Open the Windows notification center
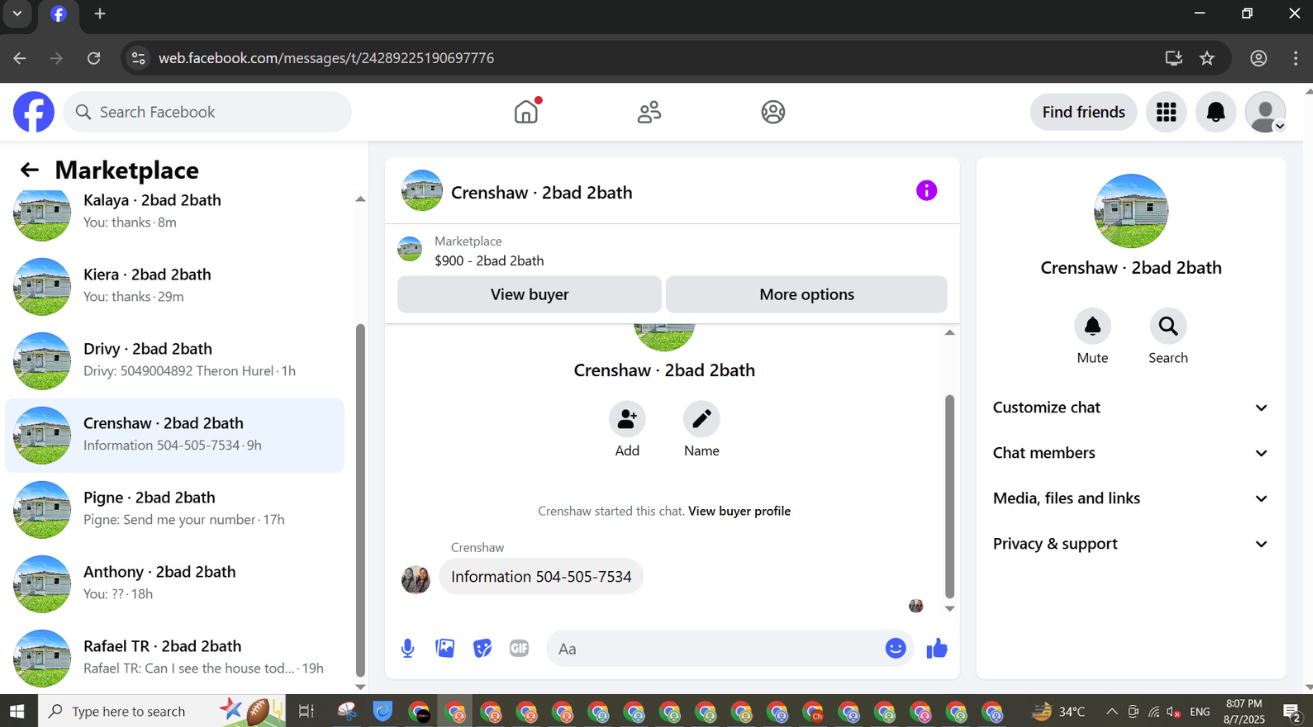1313x727 pixels. click(x=1291, y=712)
